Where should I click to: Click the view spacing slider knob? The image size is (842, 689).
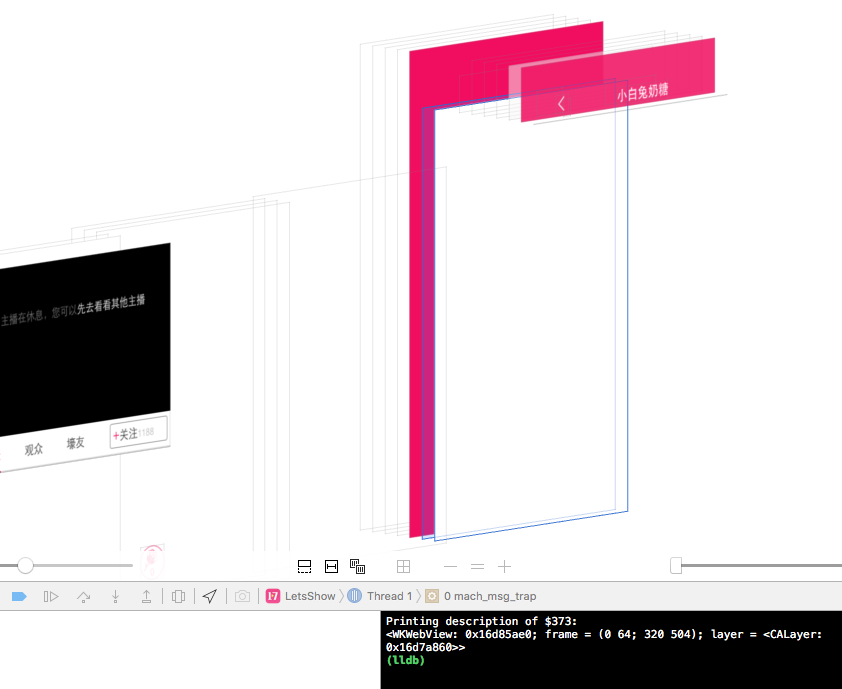25,566
